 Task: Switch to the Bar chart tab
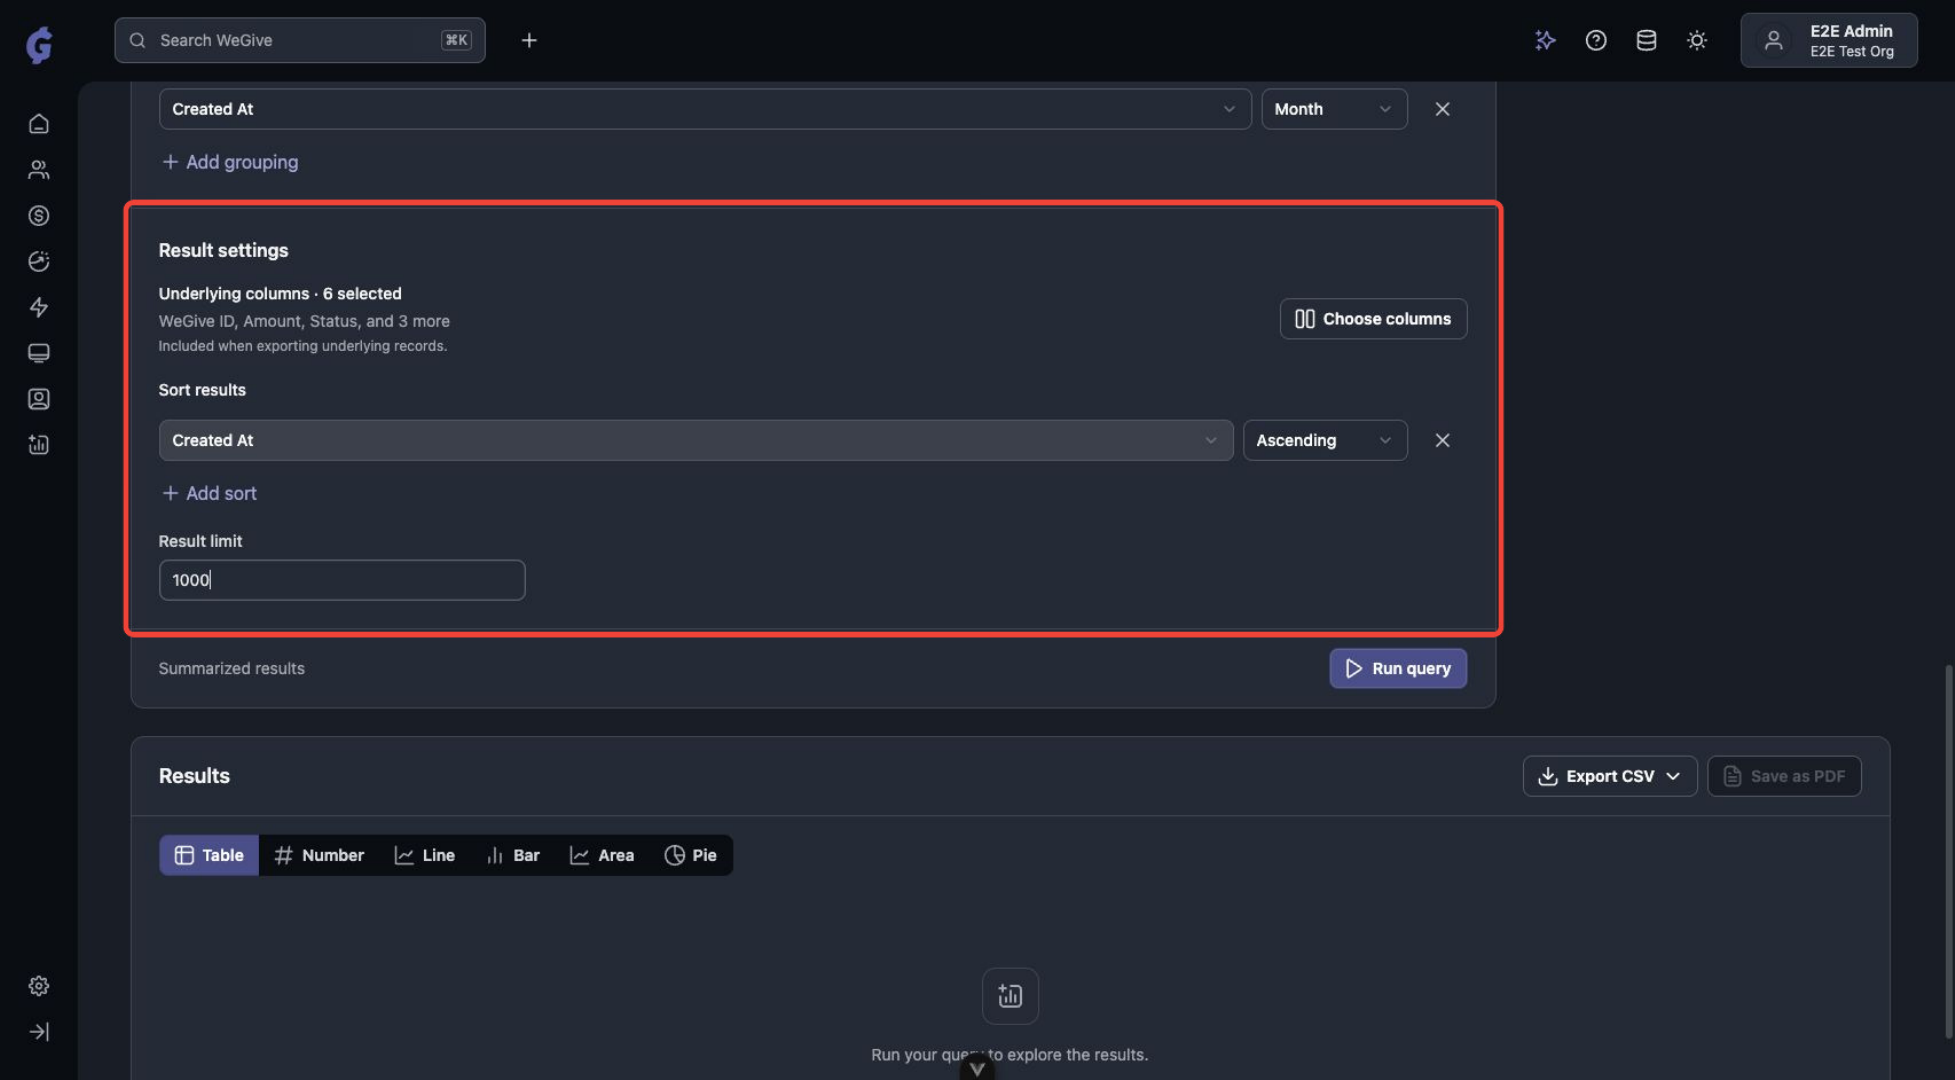(513, 855)
